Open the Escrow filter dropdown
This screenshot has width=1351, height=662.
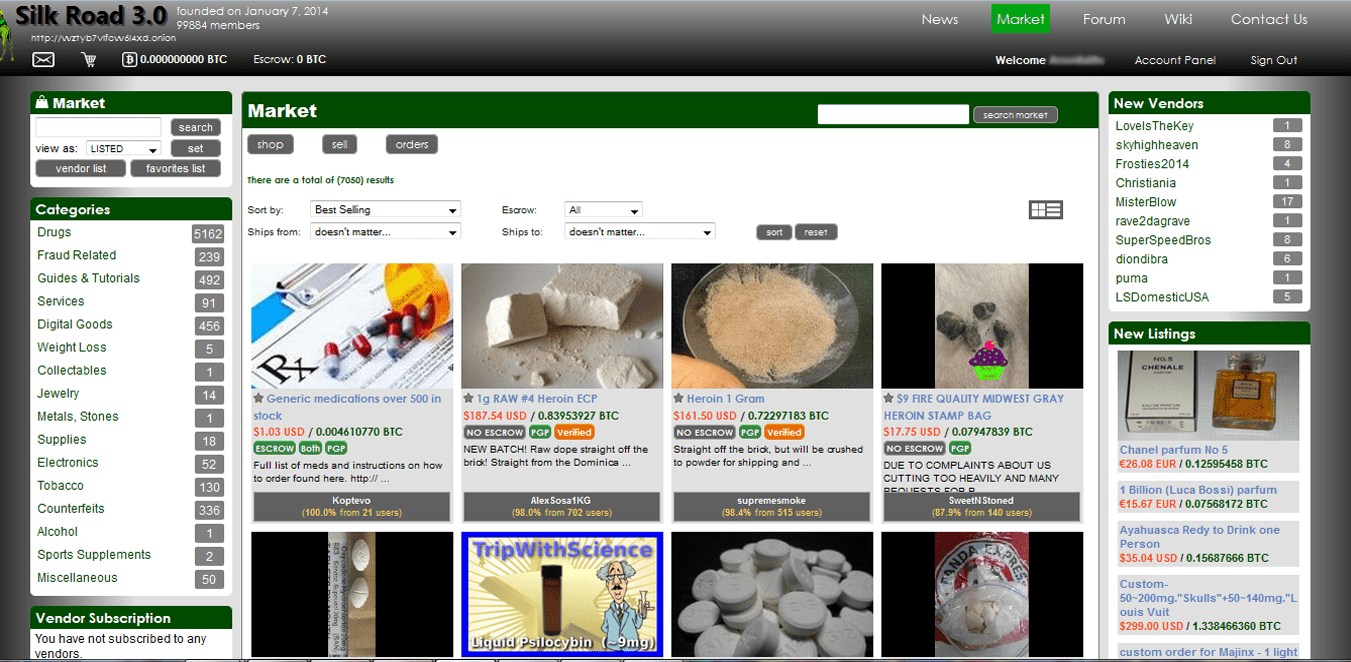coord(603,210)
